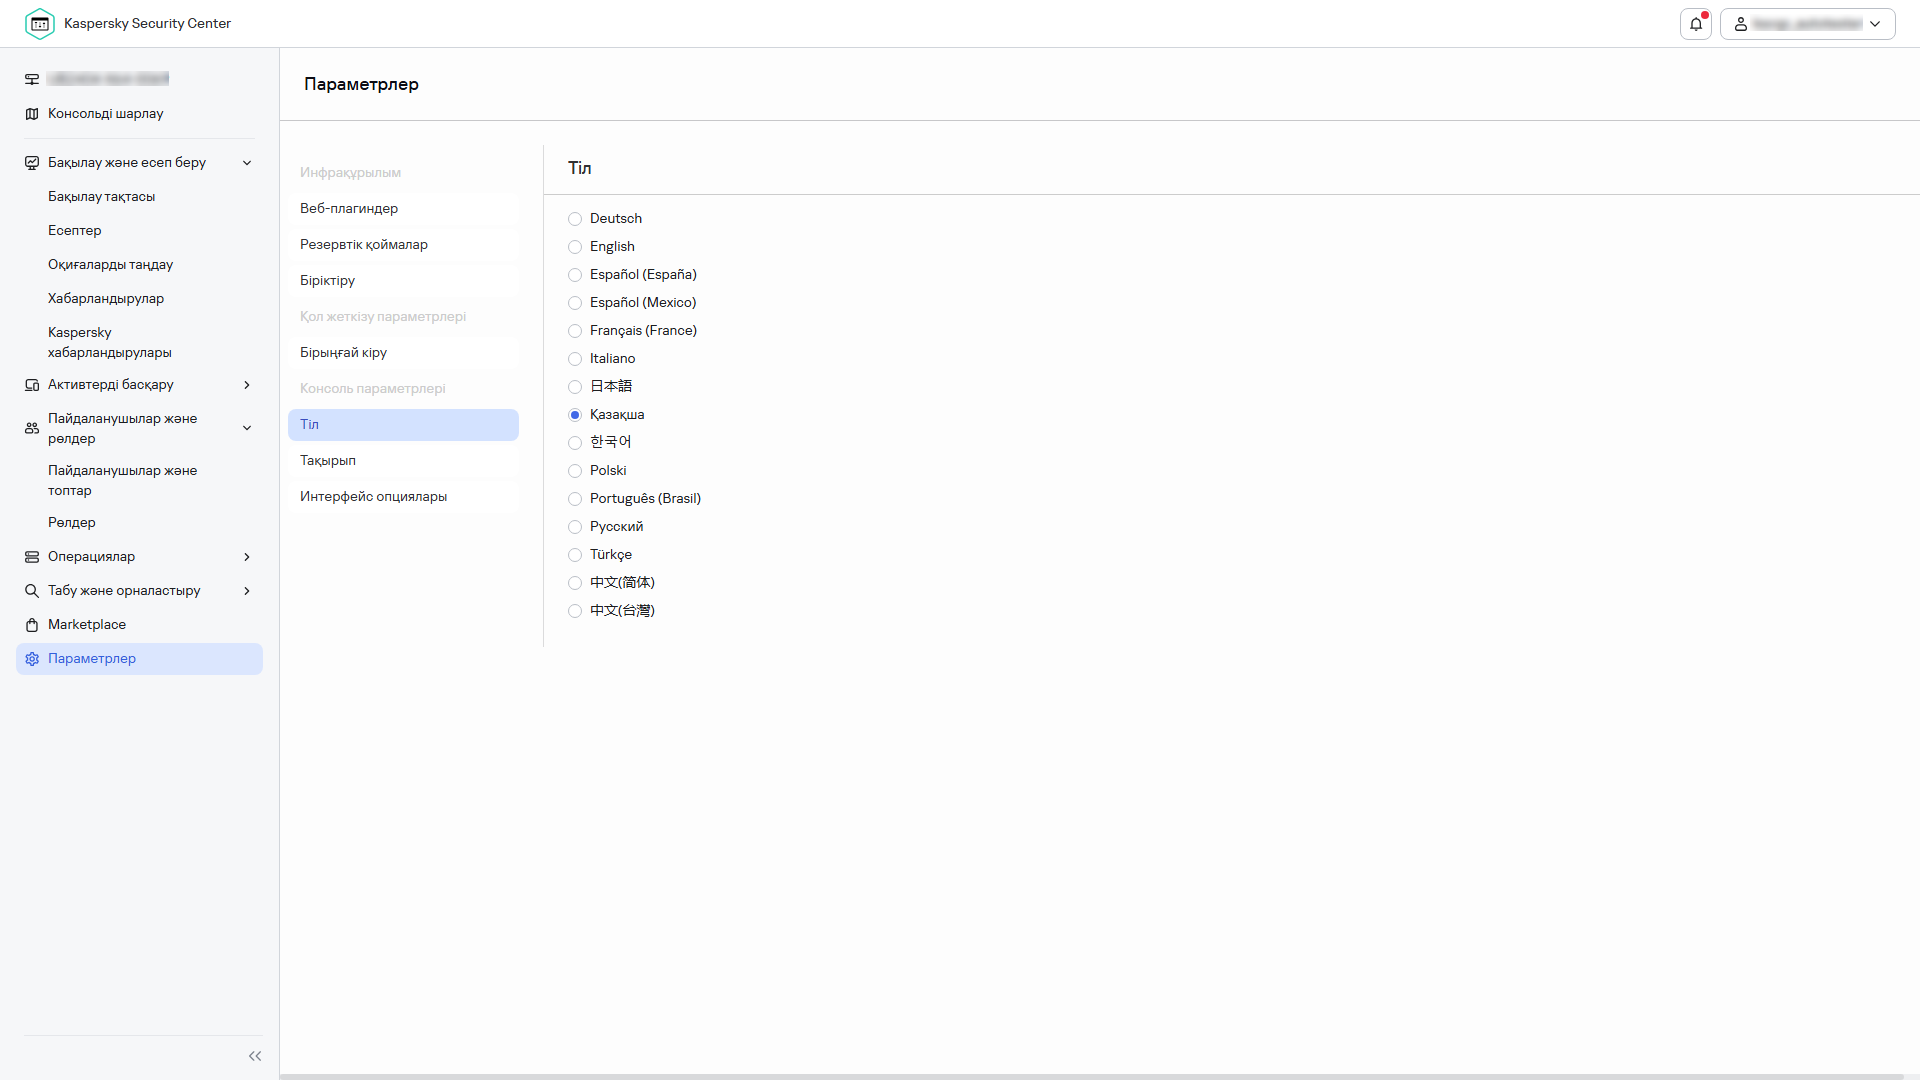The image size is (1920, 1080).
Task: Click the Kaspersky Security Center logo icon
Action: point(40,24)
